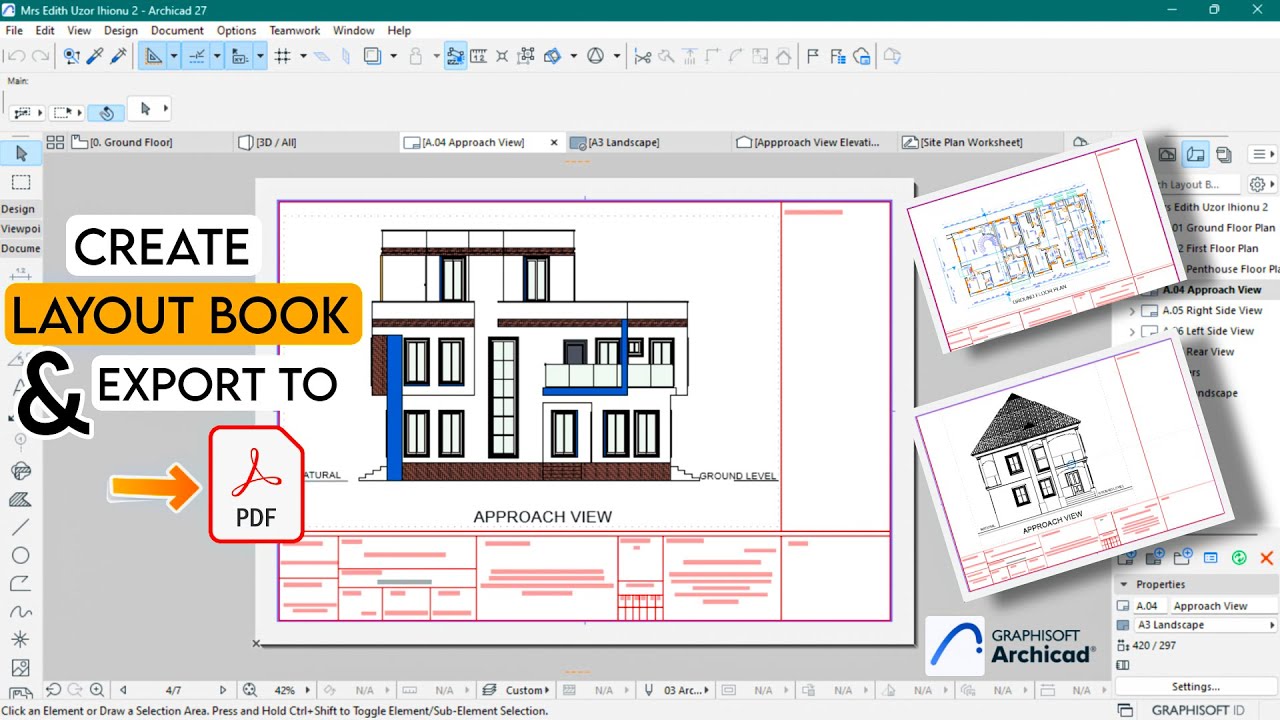Click the red X delete icon in Navigator
Screen dimensions: 1280x720
coord(1266,558)
